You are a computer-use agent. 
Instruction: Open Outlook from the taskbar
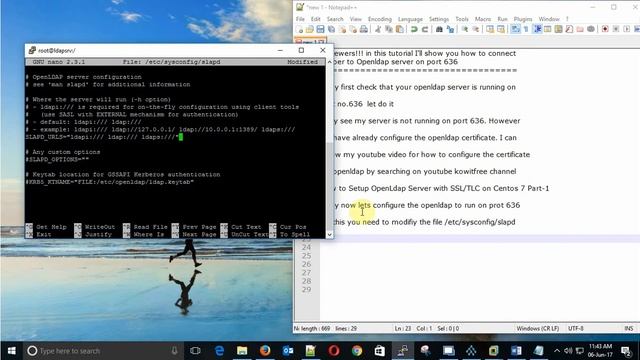[288, 351]
